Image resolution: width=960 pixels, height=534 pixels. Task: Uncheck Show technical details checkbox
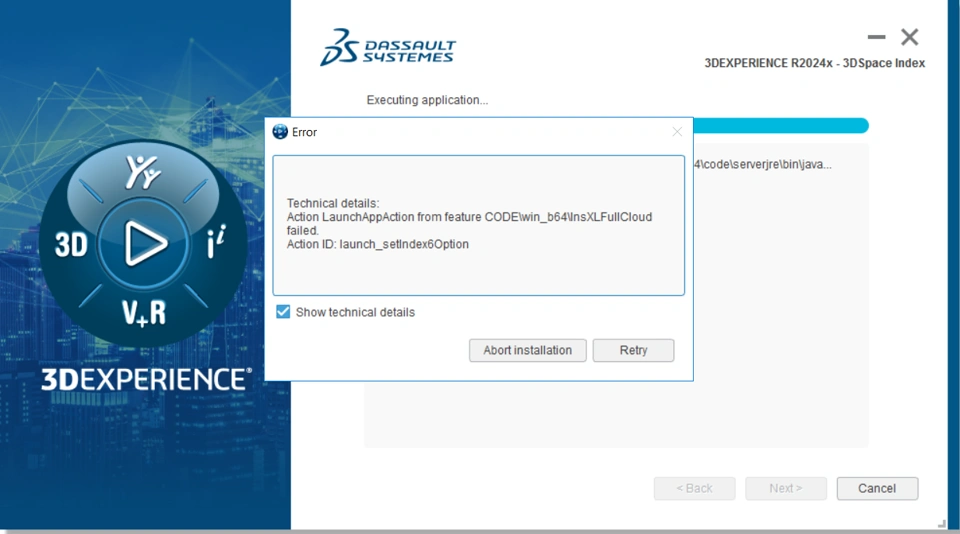point(283,312)
